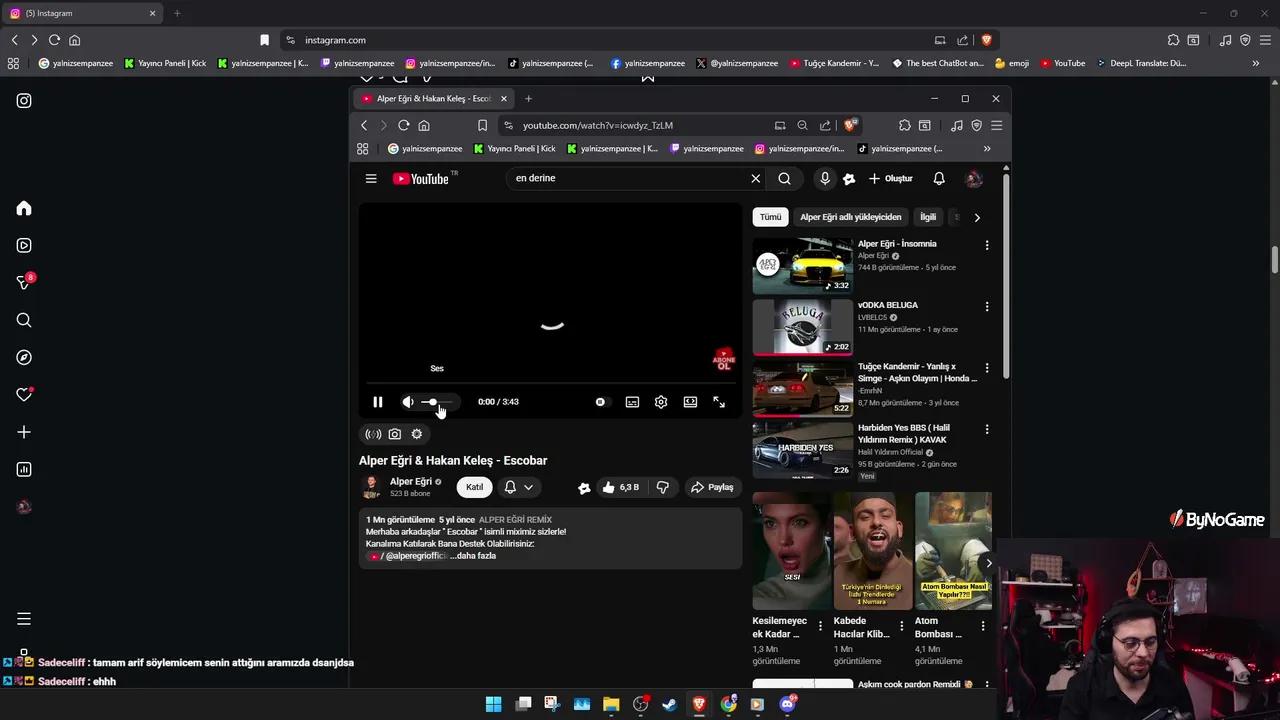The width and height of the screenshot is (1280, 720).
Task: Open a new tab in YouTube window
Action: pos(528,99)
